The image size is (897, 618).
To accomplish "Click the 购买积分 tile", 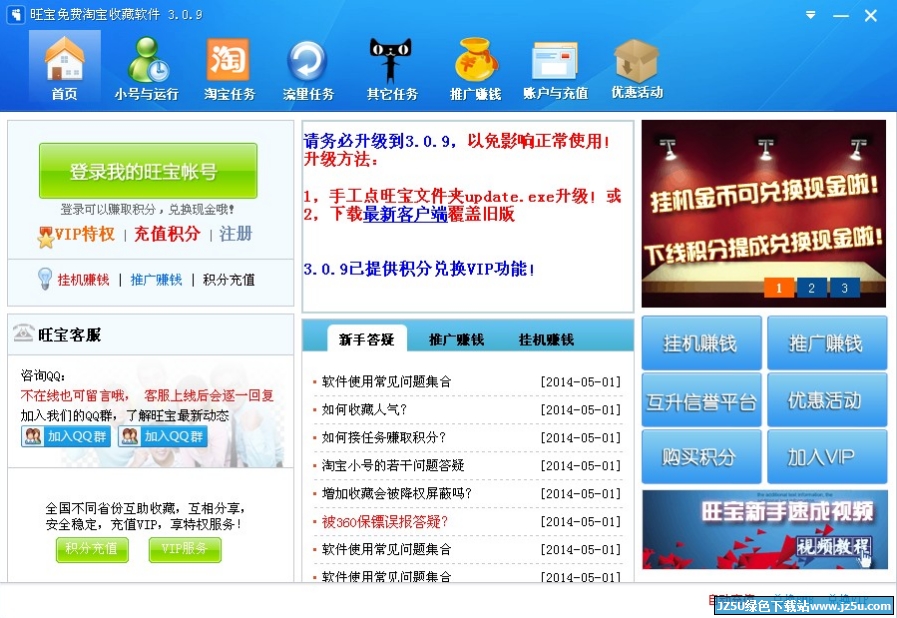I will pyautogui.click(x=701, y=457).
